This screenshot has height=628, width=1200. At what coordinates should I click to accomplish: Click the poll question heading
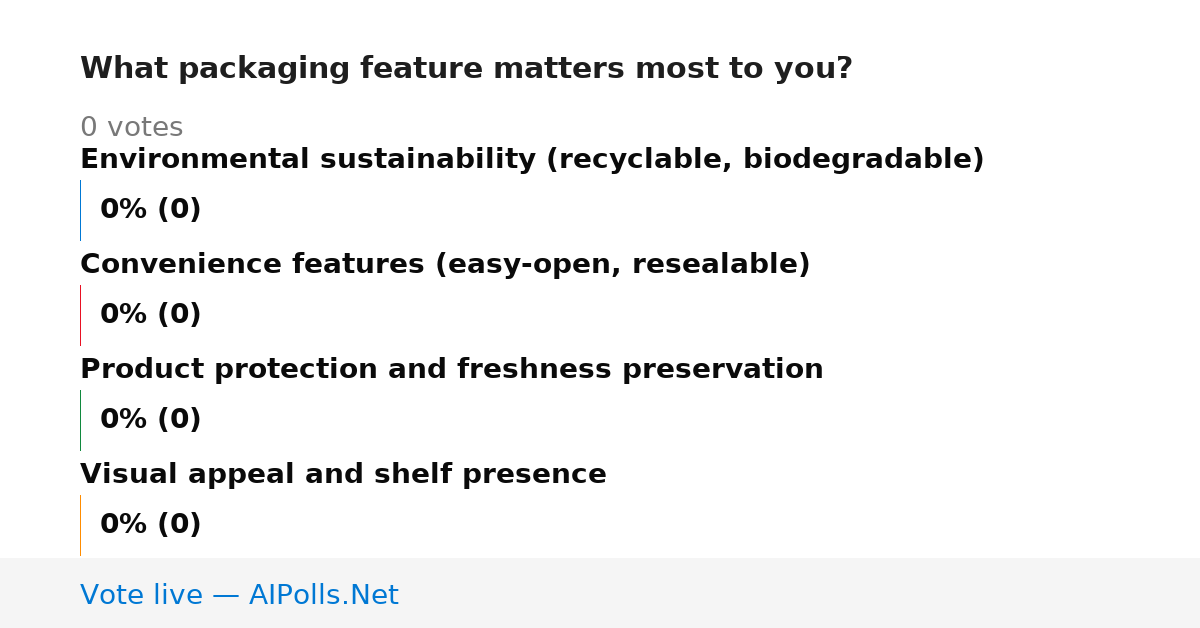(466, 69)
